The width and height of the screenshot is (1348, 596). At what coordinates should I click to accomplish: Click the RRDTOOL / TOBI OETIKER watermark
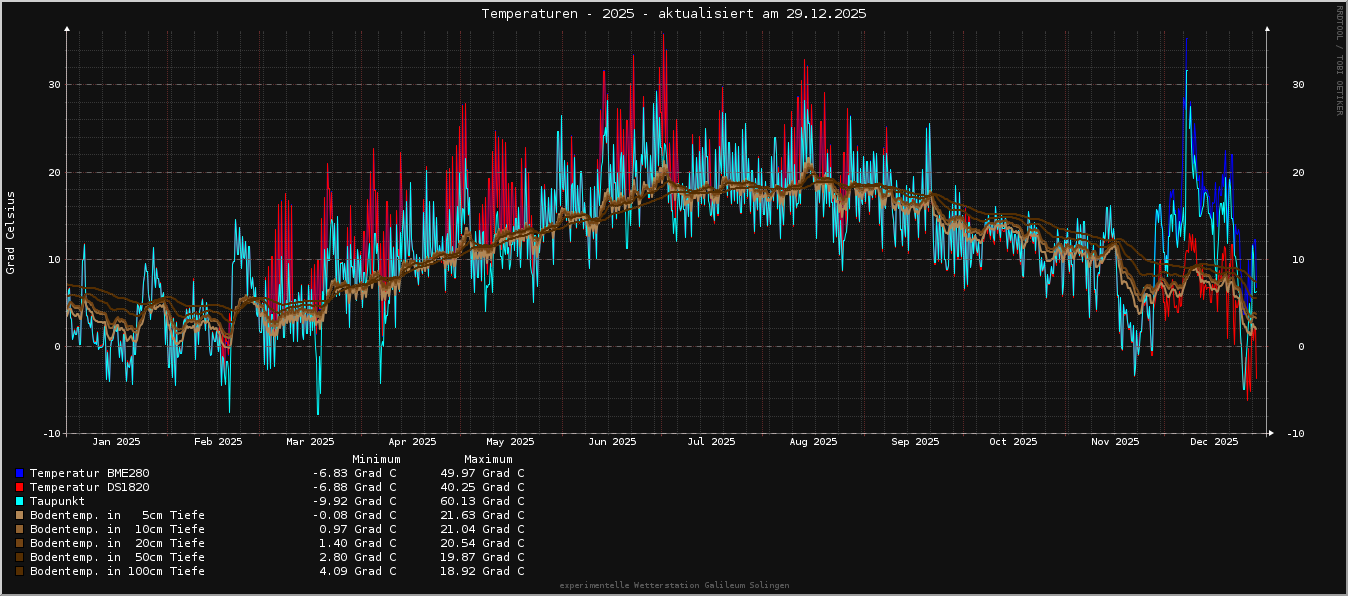pos(1339,60)
